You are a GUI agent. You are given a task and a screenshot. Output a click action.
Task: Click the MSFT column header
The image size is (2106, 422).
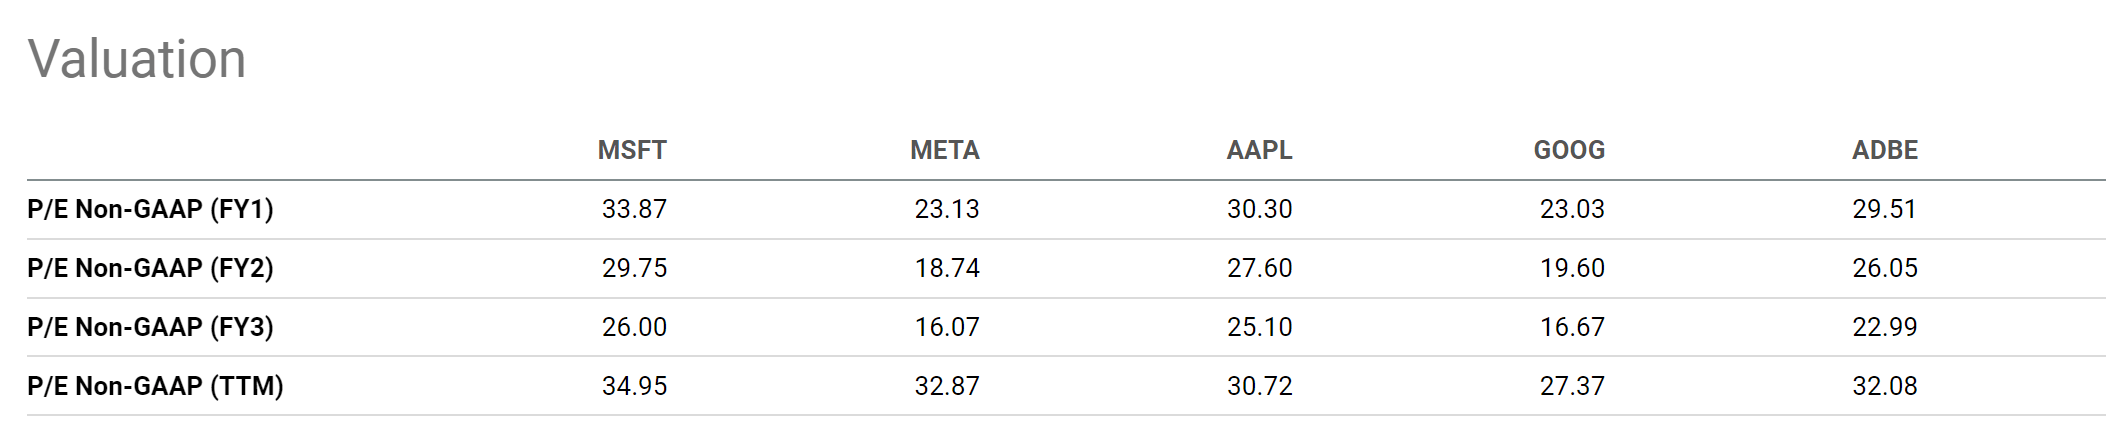(x=632, y=150)
